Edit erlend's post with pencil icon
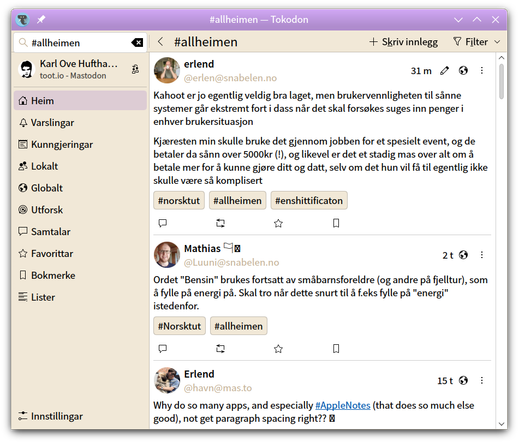Viewport: 519px width, 443px height. (x=444, y=70)
